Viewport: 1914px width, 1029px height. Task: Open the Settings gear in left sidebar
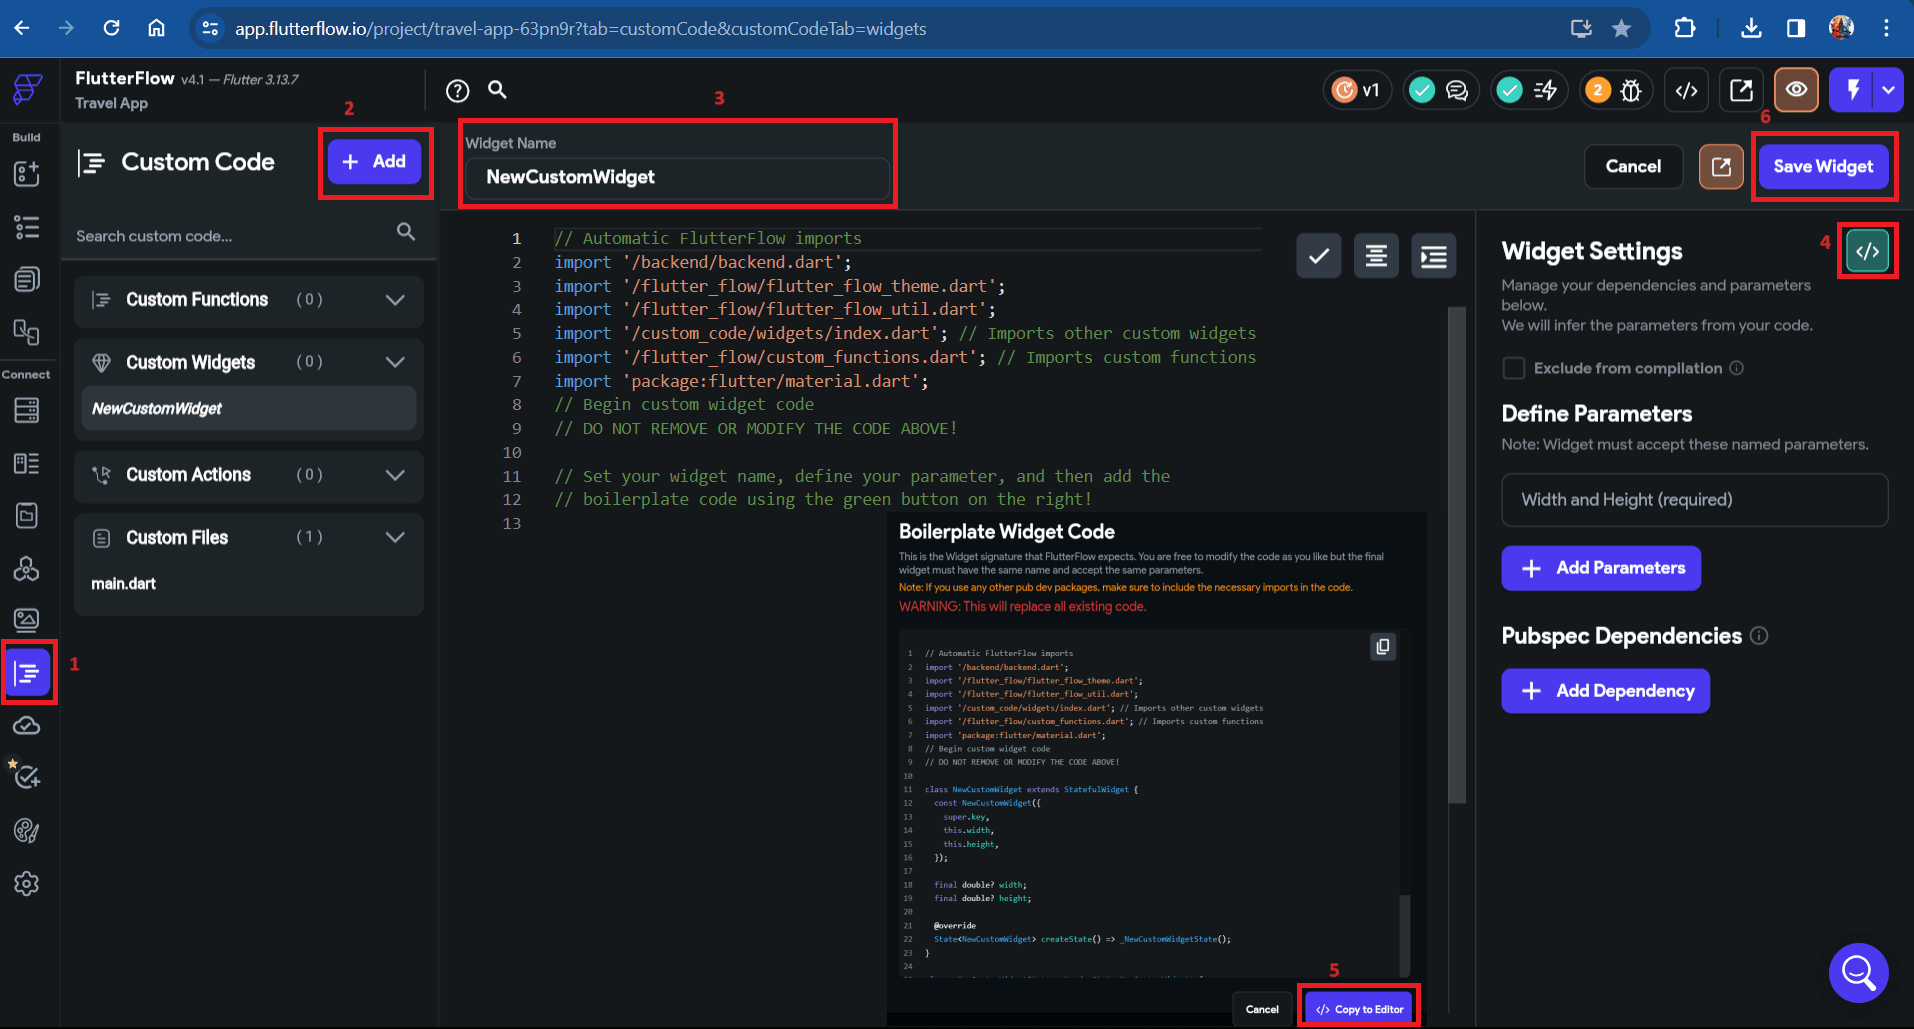point(27,884)
